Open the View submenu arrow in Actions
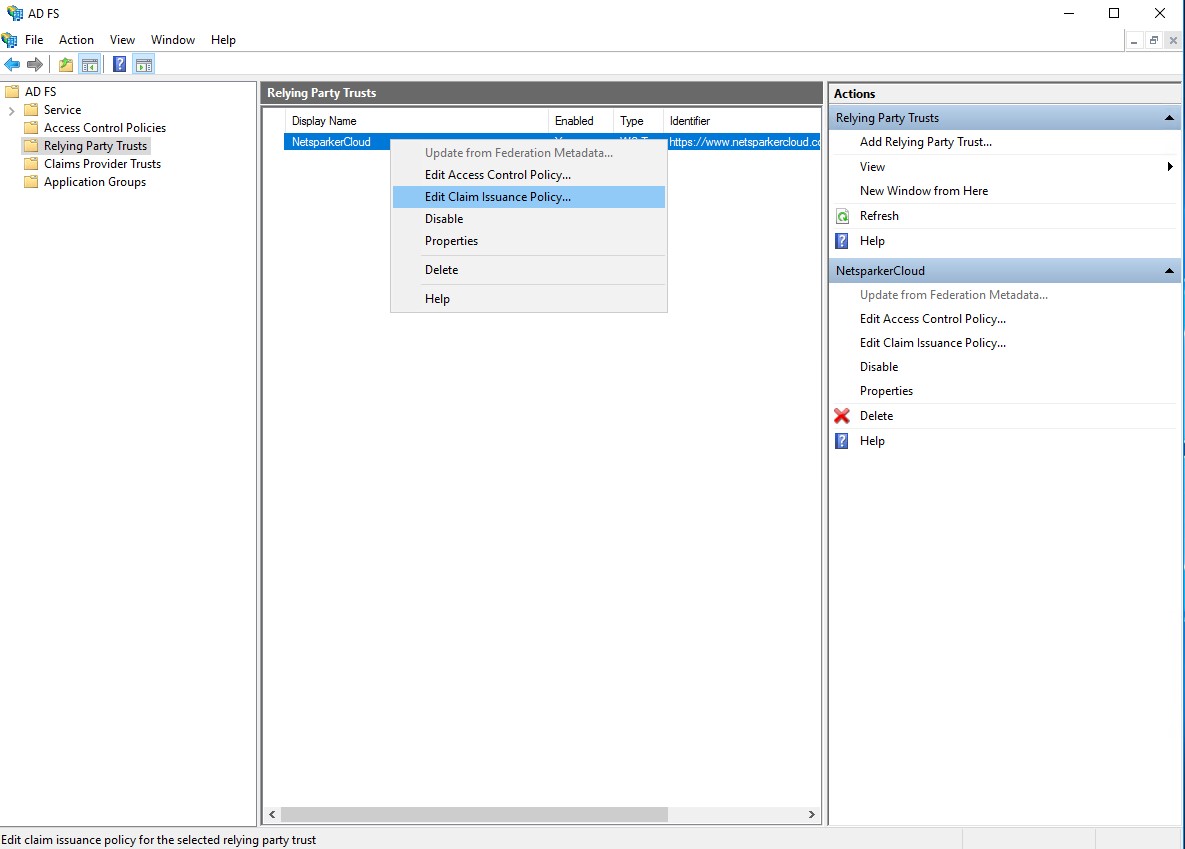The width and height of the screenshot is (1185, 849). (x=1169, y=167)
